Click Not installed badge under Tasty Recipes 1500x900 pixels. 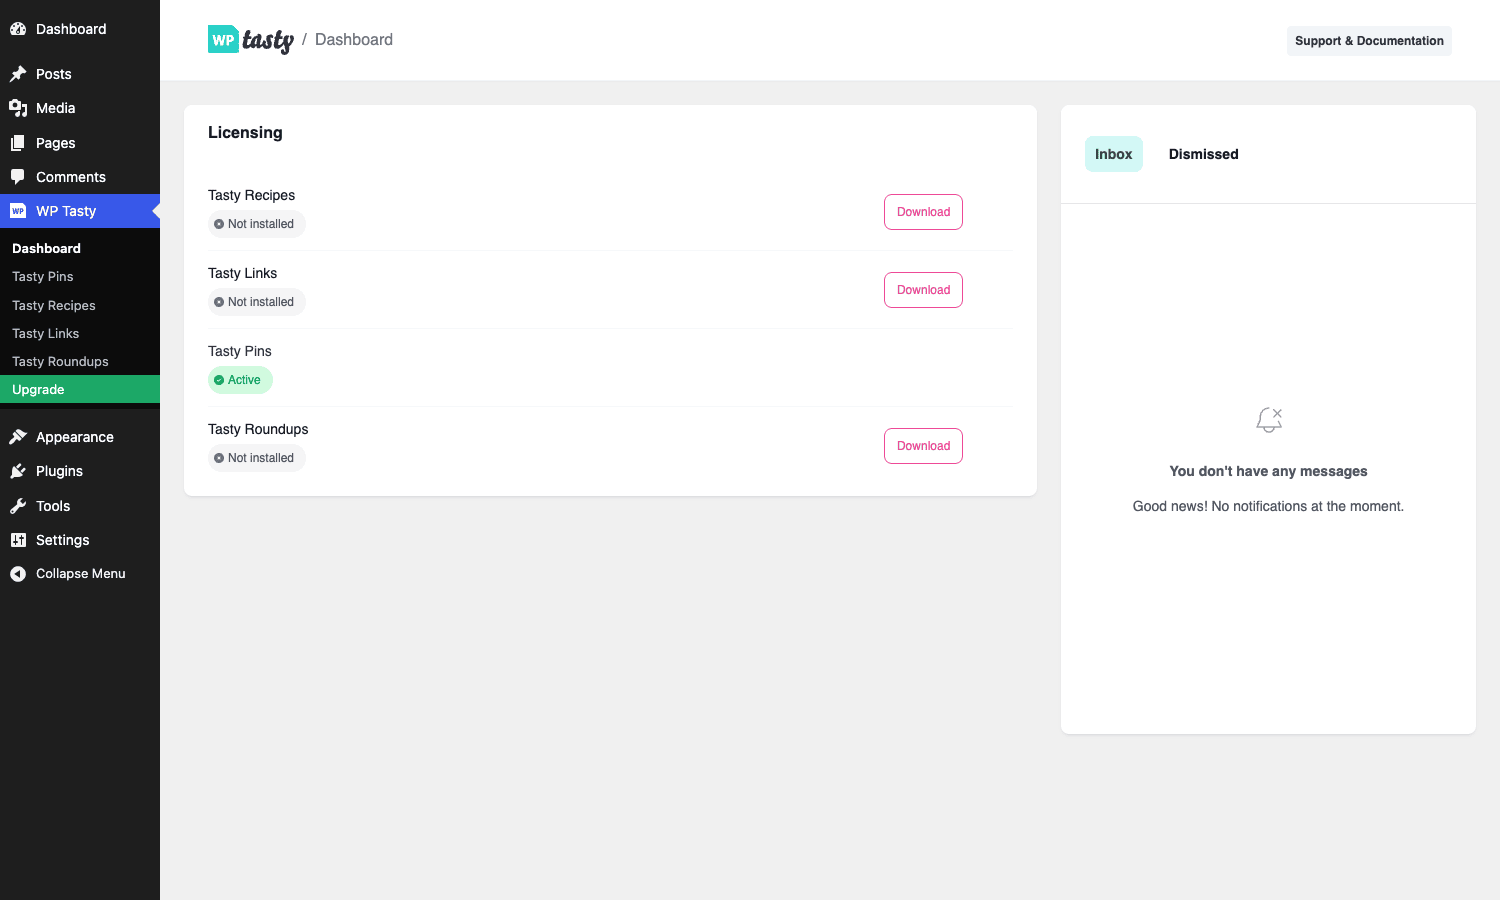point(257,224)
